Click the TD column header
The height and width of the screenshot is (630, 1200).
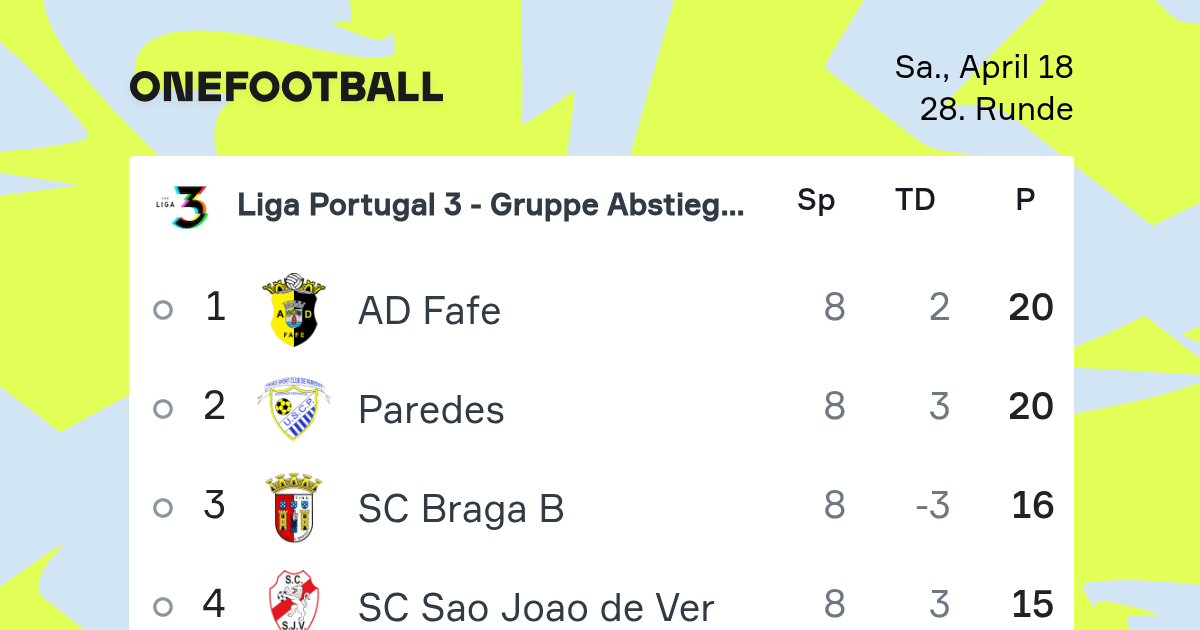914,201
